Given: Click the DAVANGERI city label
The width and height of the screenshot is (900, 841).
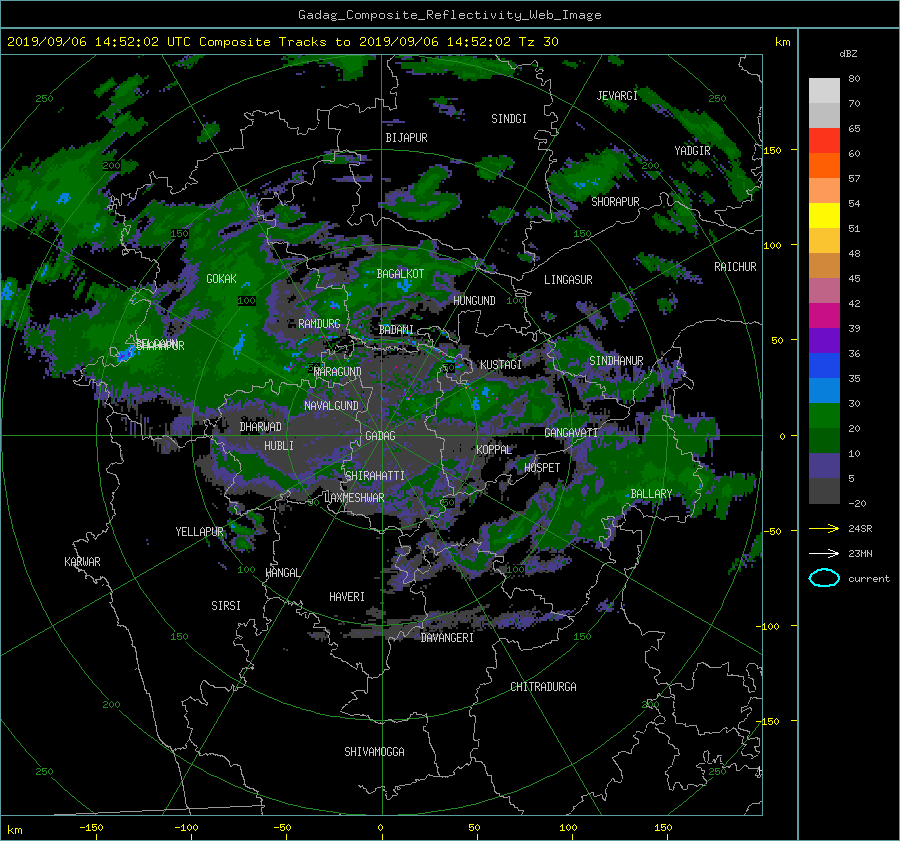Looking at the screenshot, I should (x=447, y=638).
